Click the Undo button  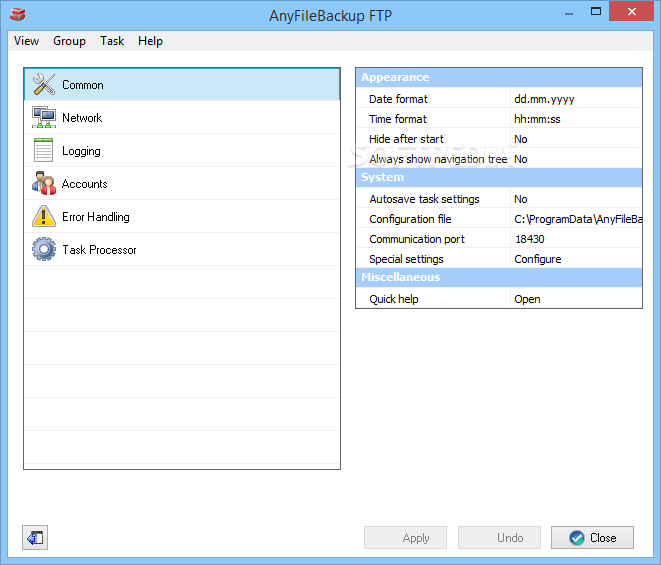click(499, 538)
